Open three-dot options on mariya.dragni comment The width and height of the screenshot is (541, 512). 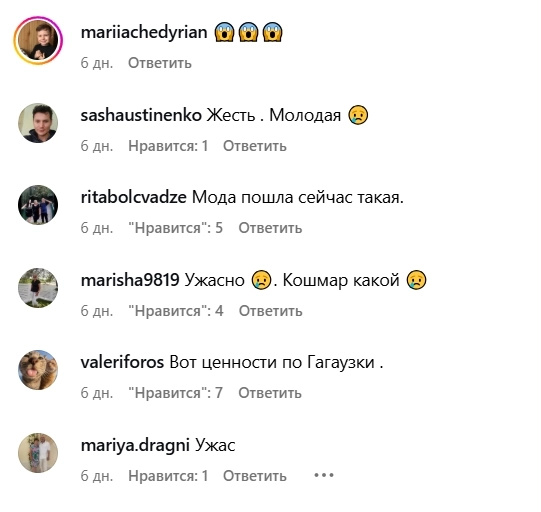324,475
